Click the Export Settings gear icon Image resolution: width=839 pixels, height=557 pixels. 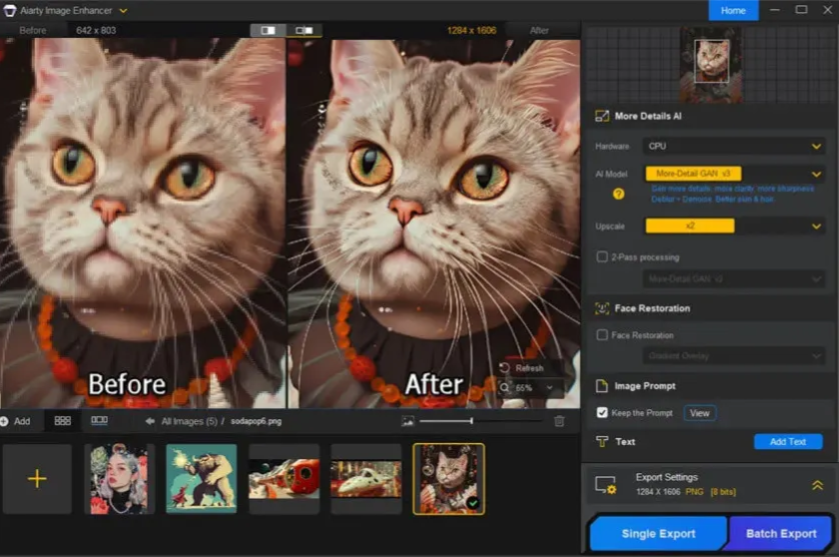click(605, 485)
